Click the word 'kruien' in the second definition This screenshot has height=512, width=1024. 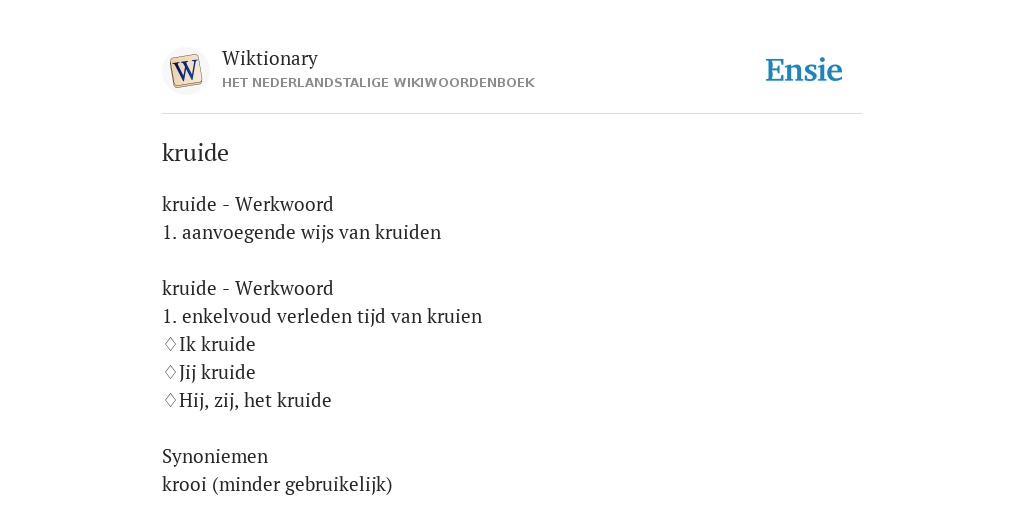[455, 317]
